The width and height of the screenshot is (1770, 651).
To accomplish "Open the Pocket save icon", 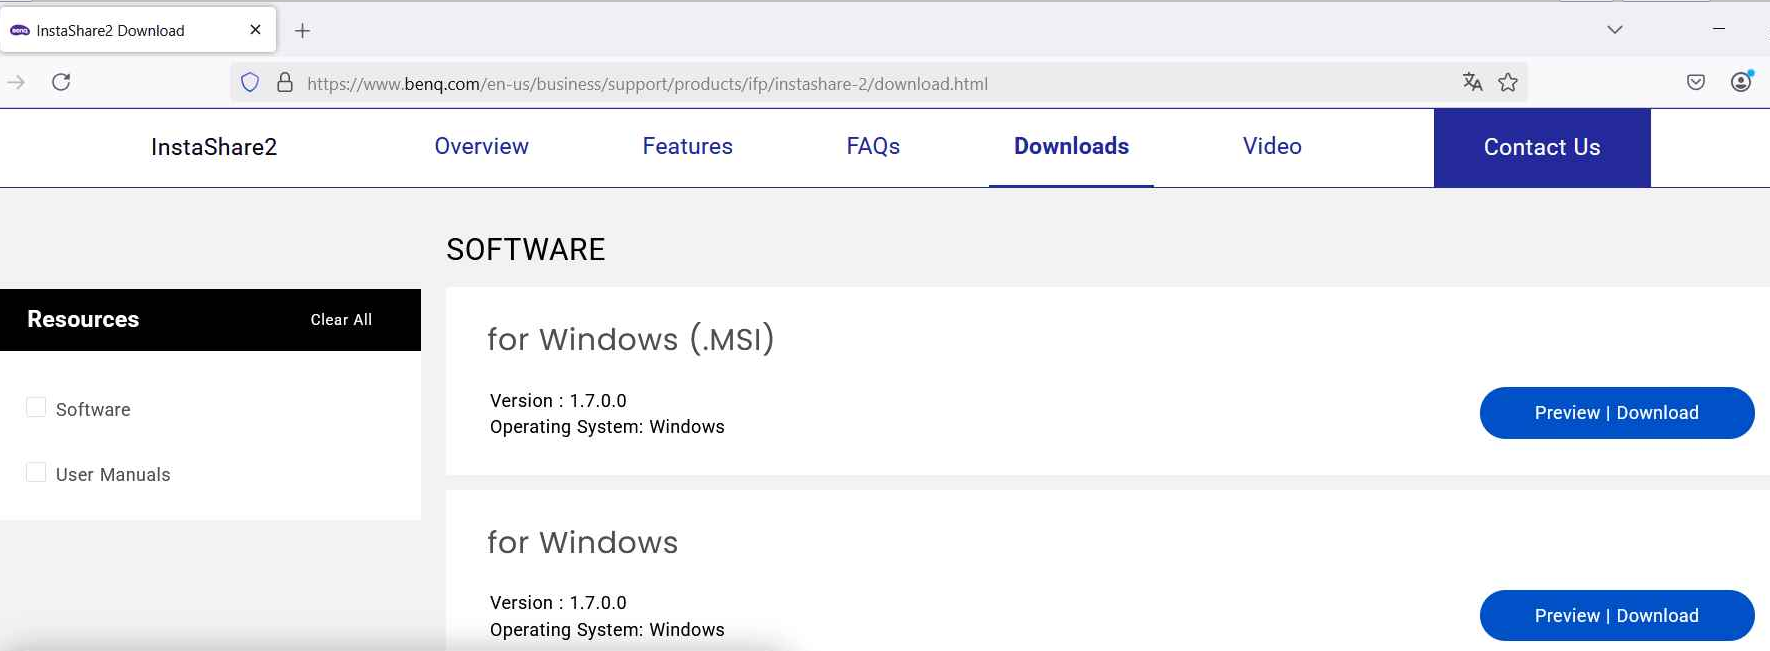I will pos(1696,82).
